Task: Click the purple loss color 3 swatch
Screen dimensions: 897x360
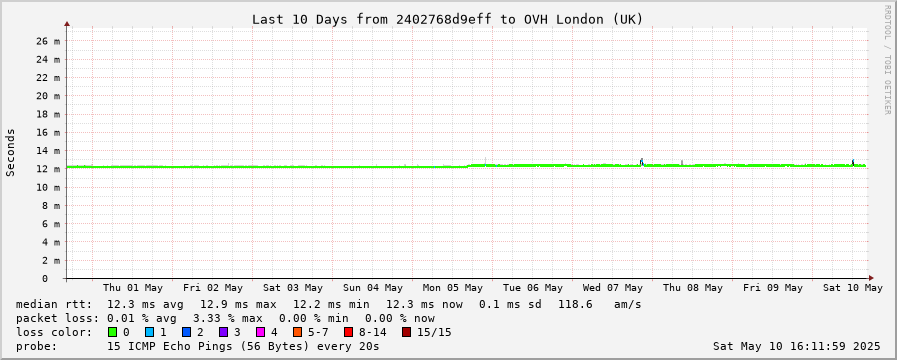Action: pos(223,332)
